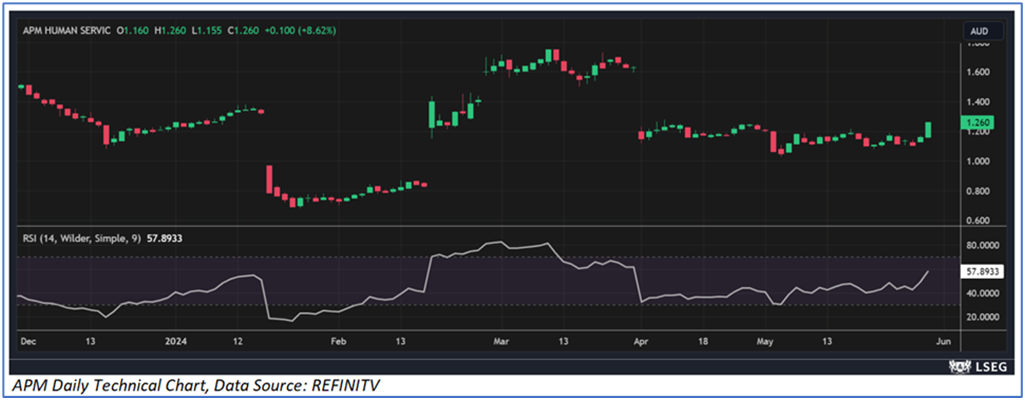Click the May date label on the time axis
This screenshot has height=400, width=1025.
(x=765, y=341)
